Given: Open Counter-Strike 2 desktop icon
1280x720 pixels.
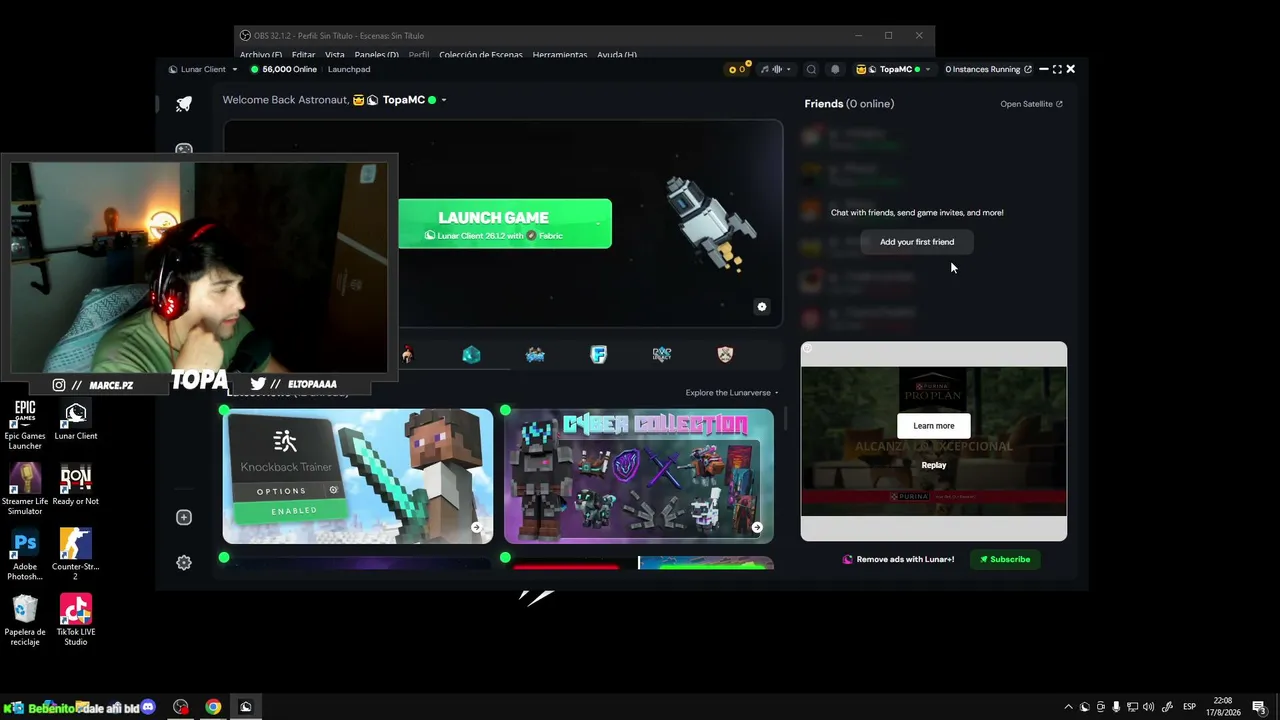Looking at the screenshot, I should (76, 555).
